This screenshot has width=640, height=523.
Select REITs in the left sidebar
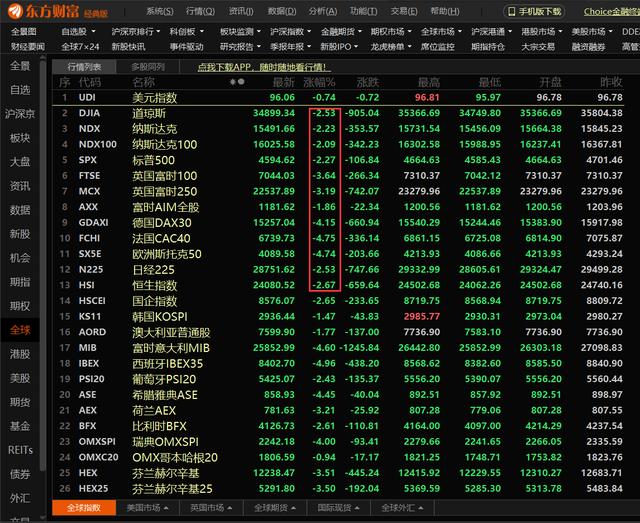(20, 450)
